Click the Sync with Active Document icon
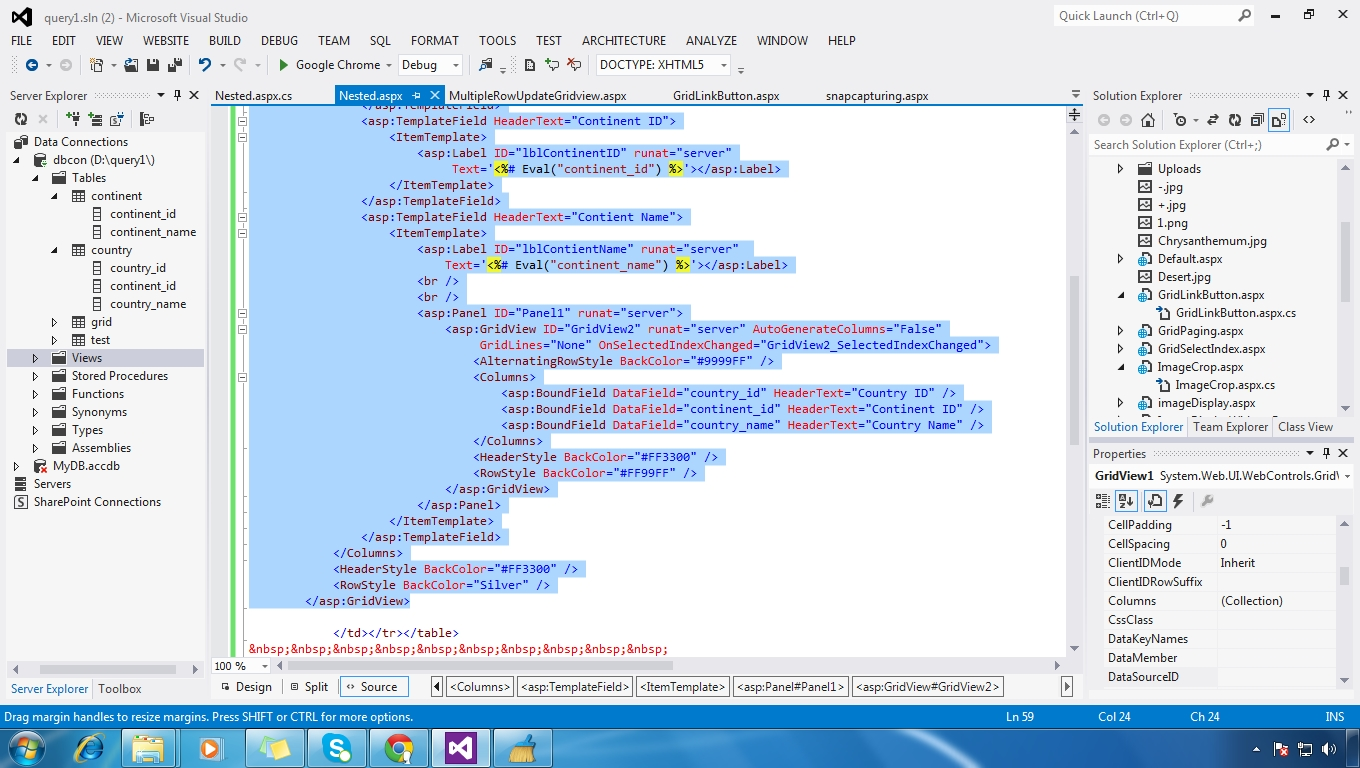The height and width of the screenshot is (768, 1360). [1211, 120]
